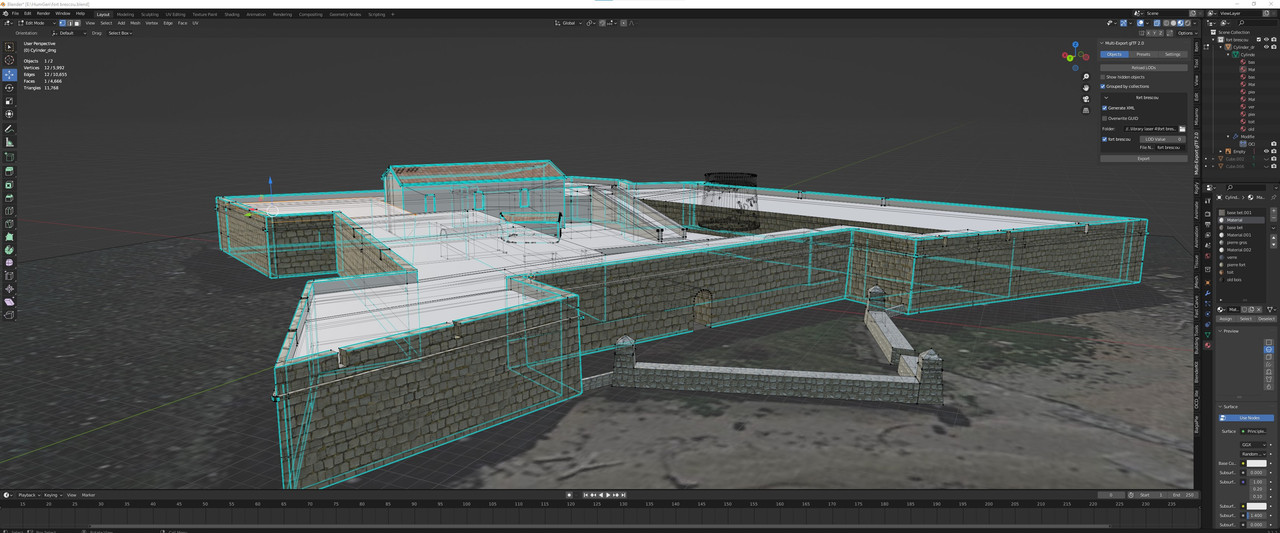Click Use Nodes button
Viewport: 1280px width, 533px height.
tap(1246, 418)
